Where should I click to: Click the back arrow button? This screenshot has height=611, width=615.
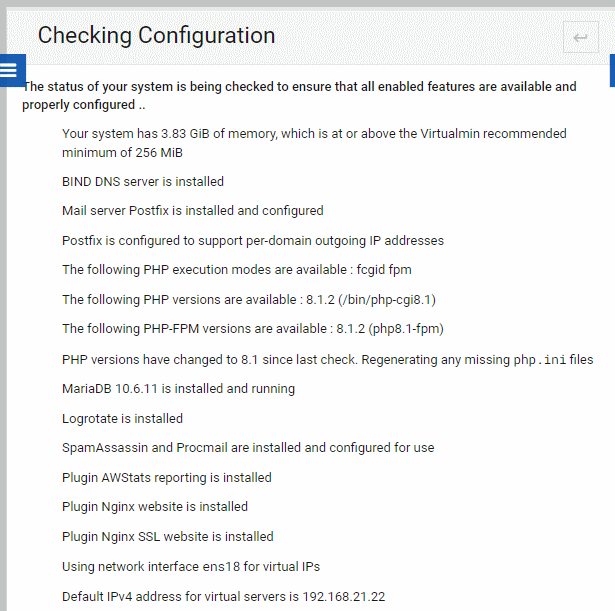pos(580,37)
